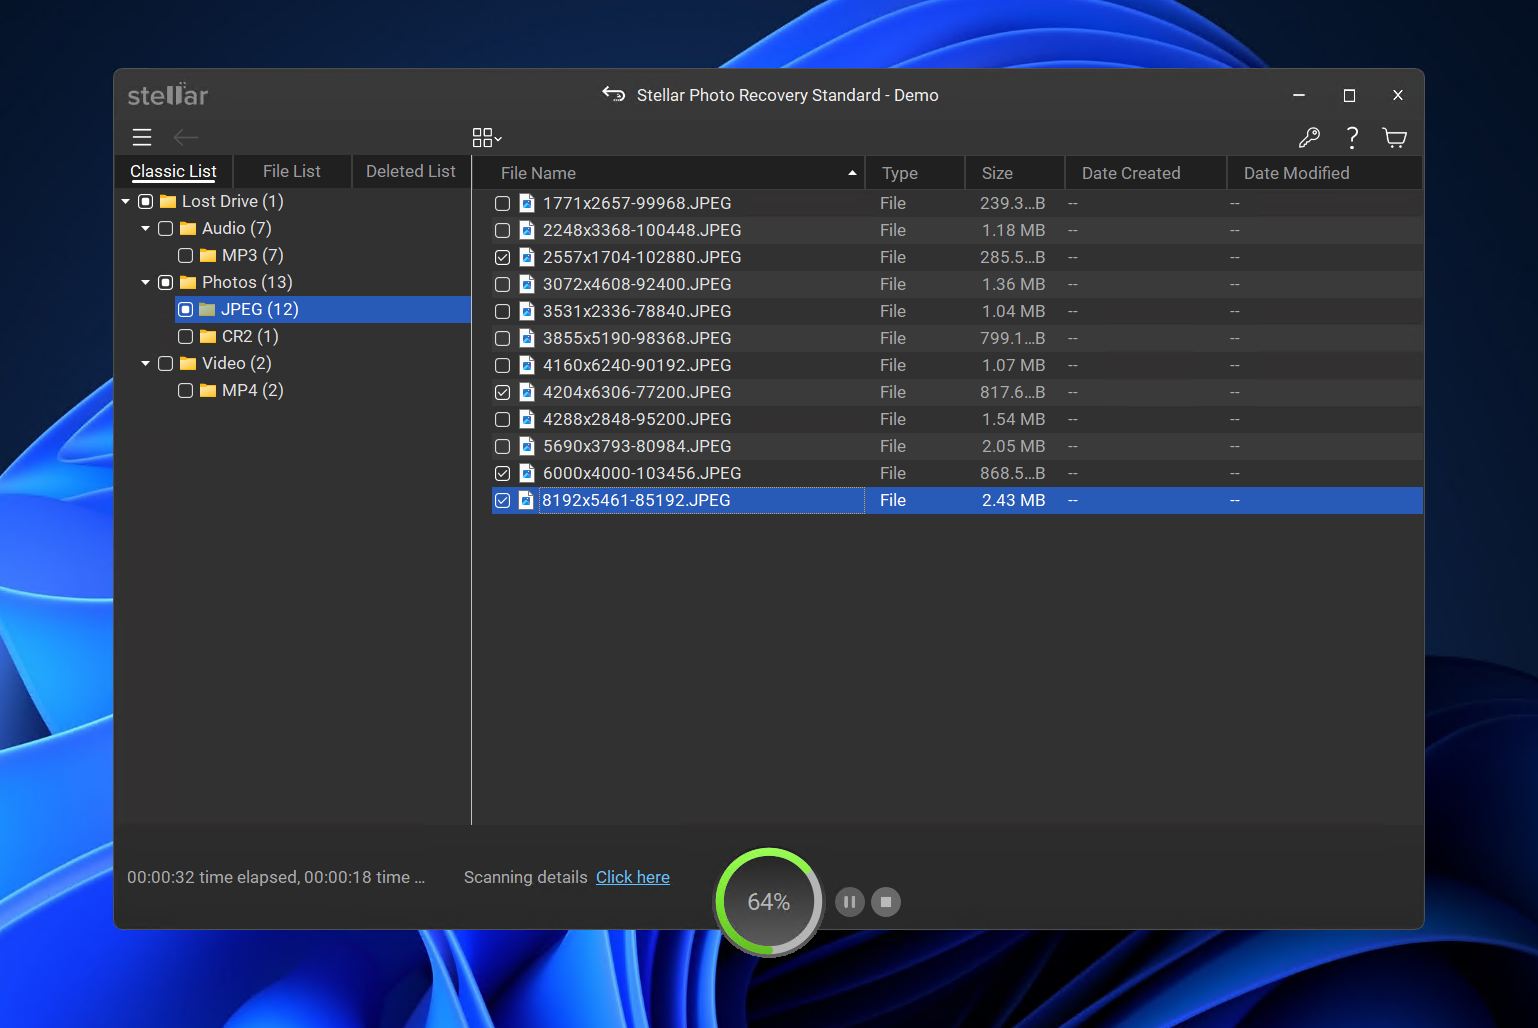Check the MP4 folder checkbox

click(184, 390)
